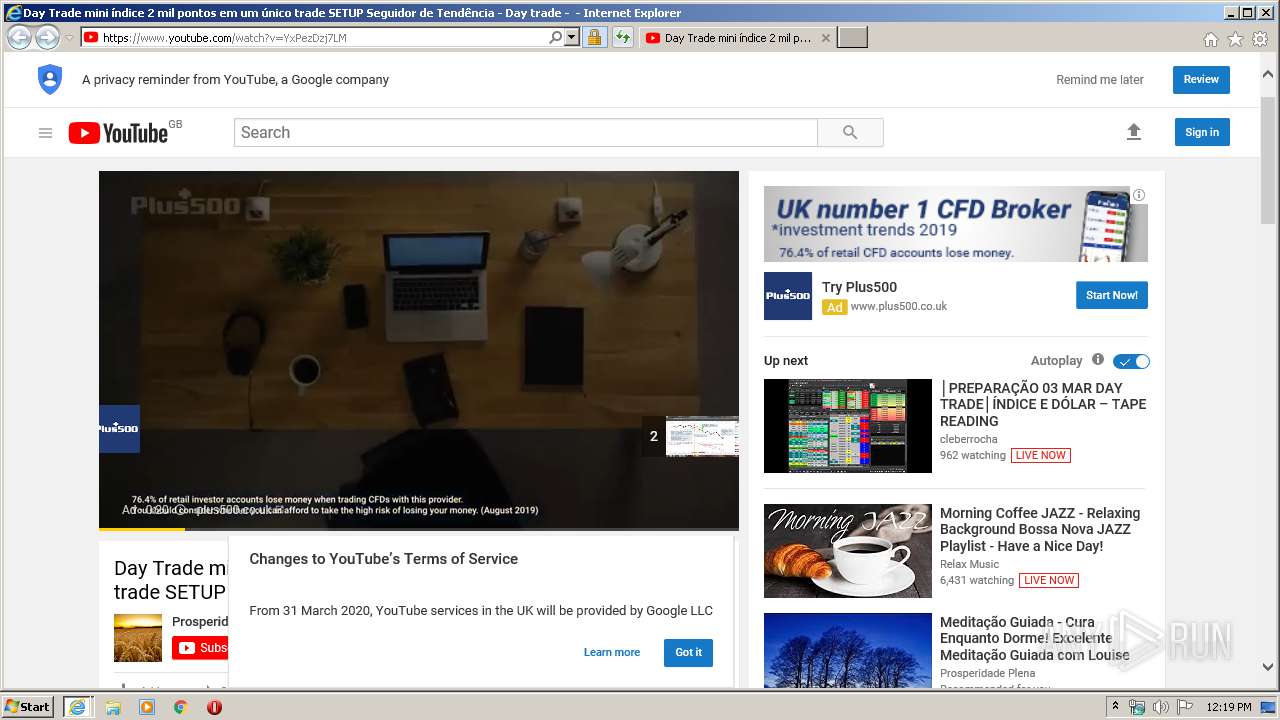Click Learn more in Terms notice

tap(612, 652)
